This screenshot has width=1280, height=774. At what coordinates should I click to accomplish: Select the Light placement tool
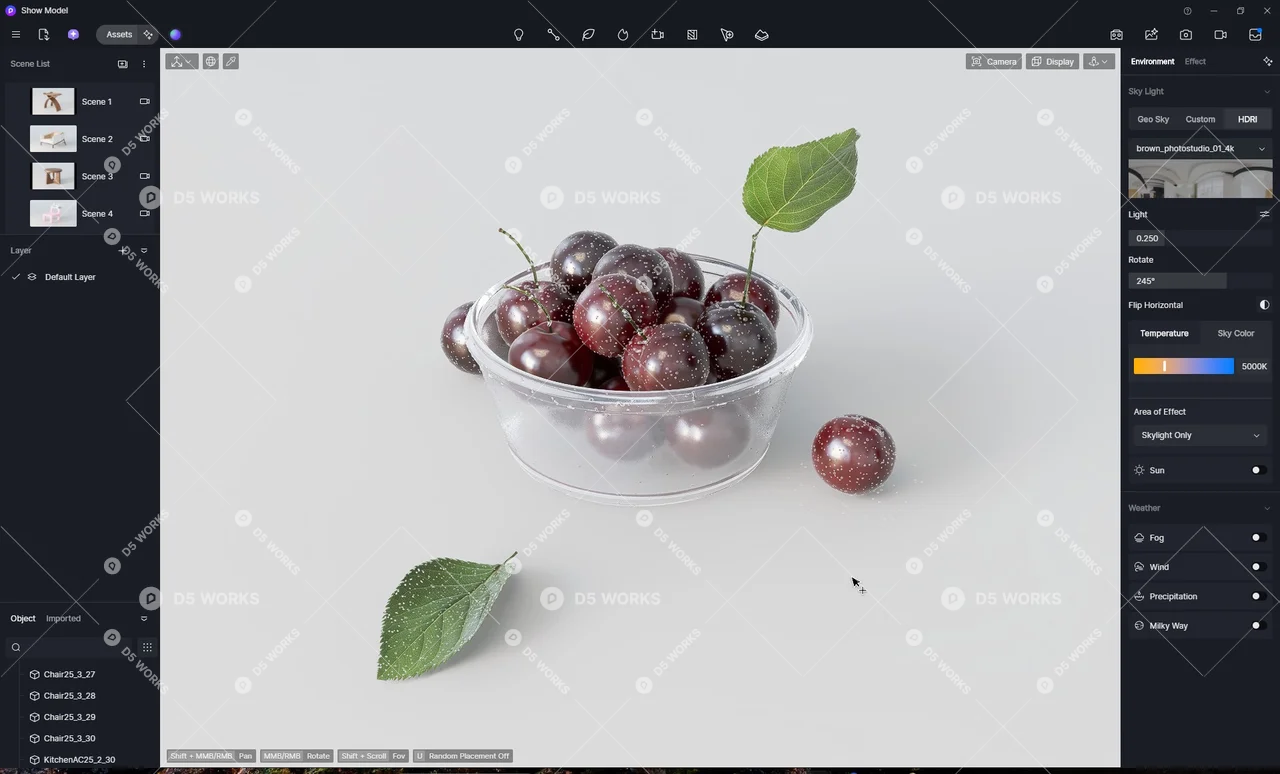pos(519,35)
